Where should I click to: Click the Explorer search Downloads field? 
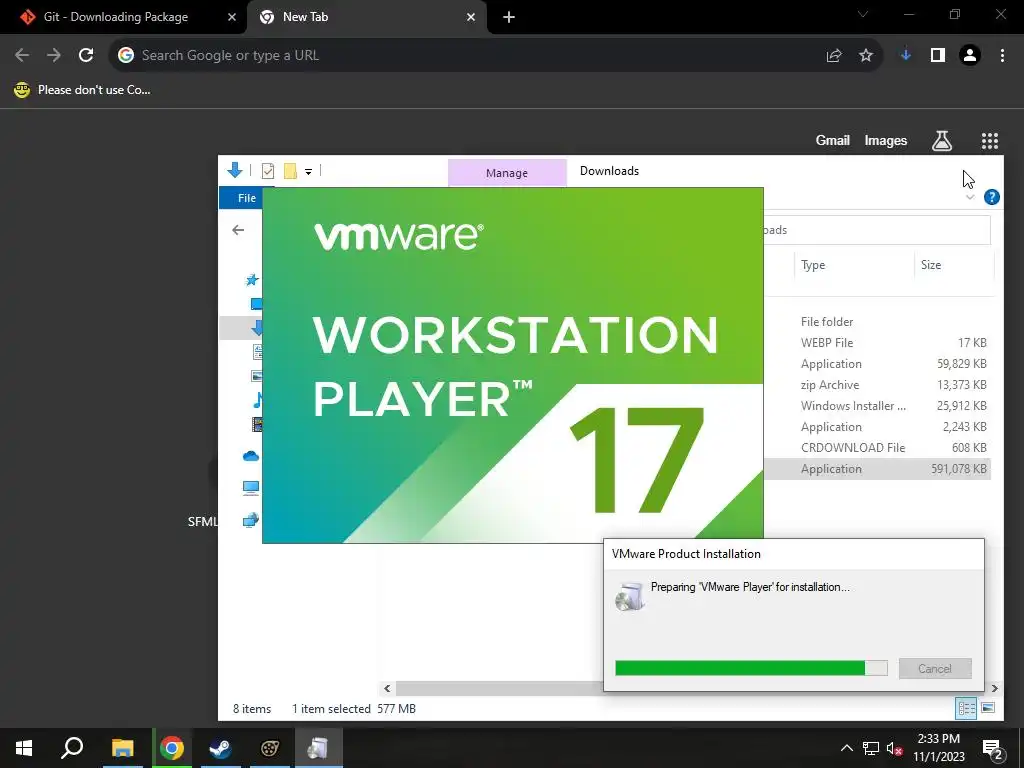coord(877,230)
